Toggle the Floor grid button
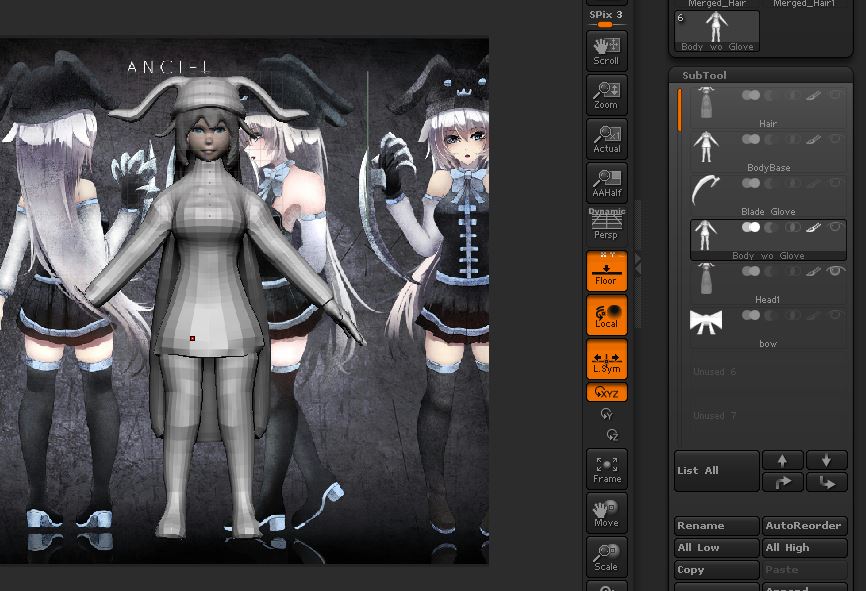This screenshot has width=866, height=591. [x=606, y=271]
